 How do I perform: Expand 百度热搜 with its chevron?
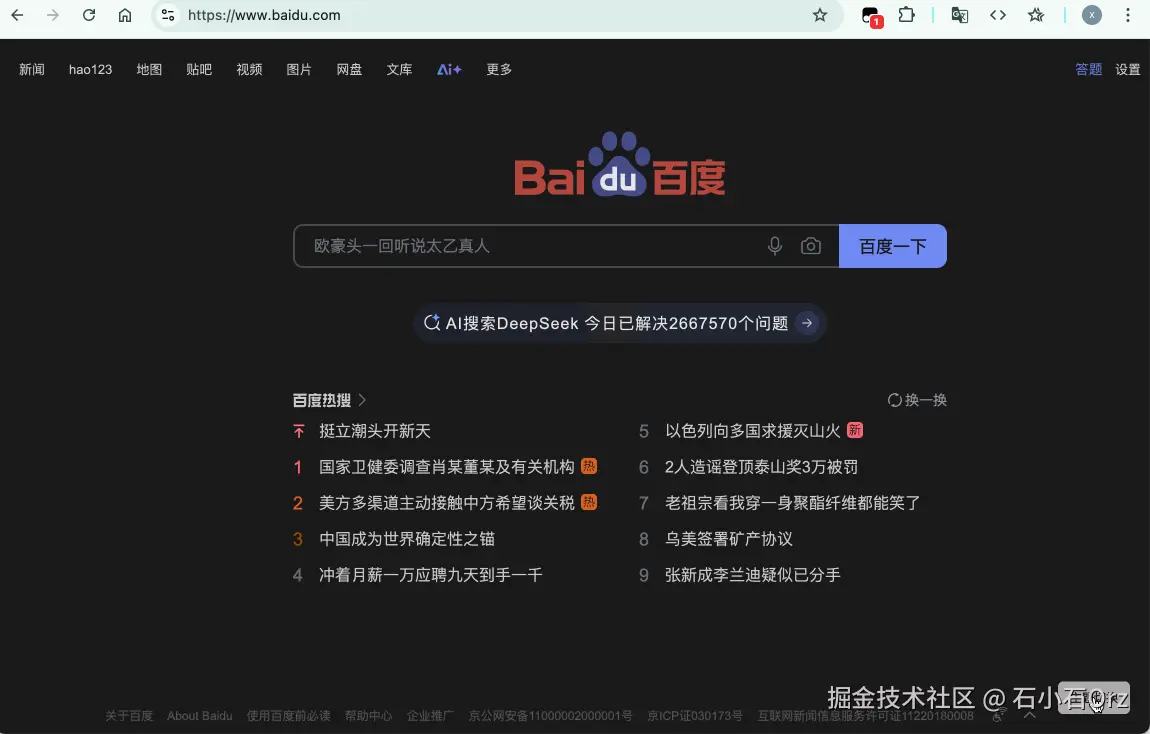tap(362, 400)
